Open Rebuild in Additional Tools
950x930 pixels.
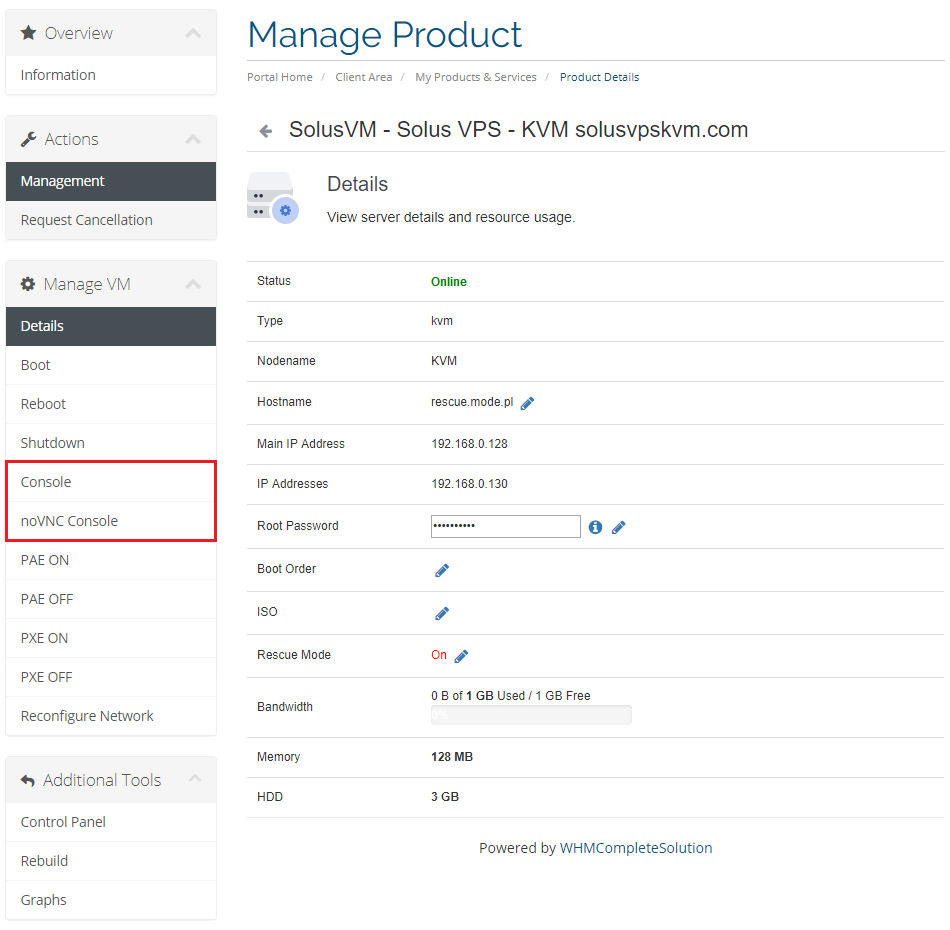pyautogui.click(x=111, y=862)
